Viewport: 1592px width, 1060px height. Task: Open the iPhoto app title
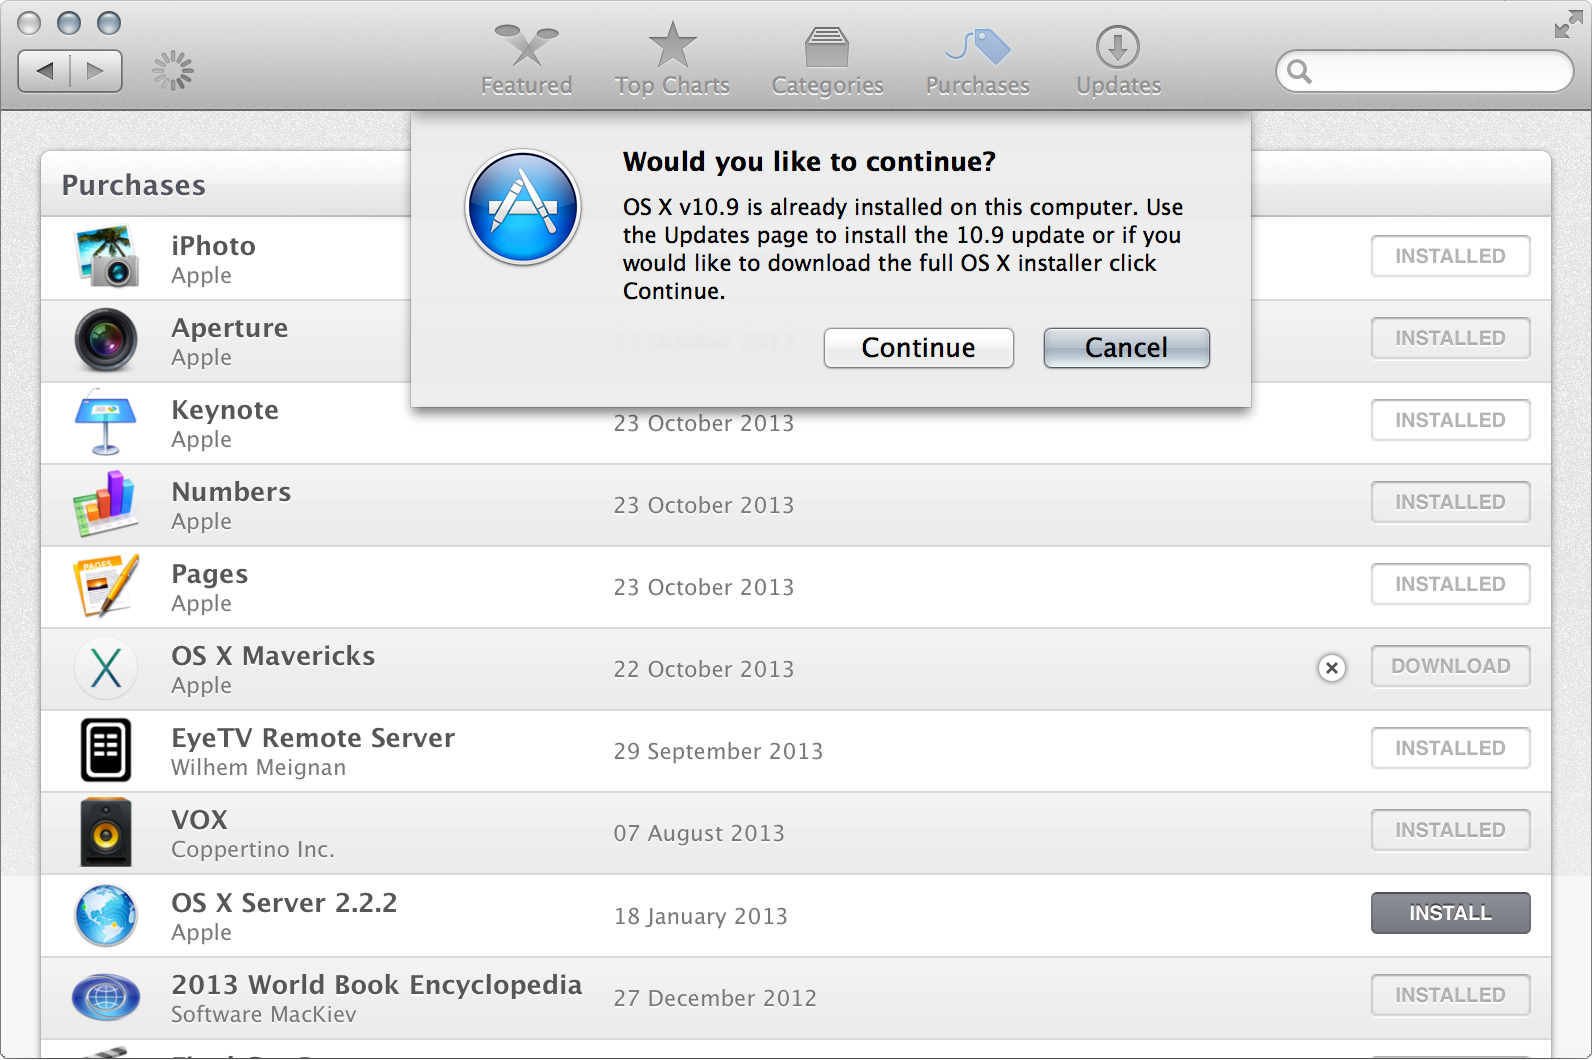coord(213,246)
